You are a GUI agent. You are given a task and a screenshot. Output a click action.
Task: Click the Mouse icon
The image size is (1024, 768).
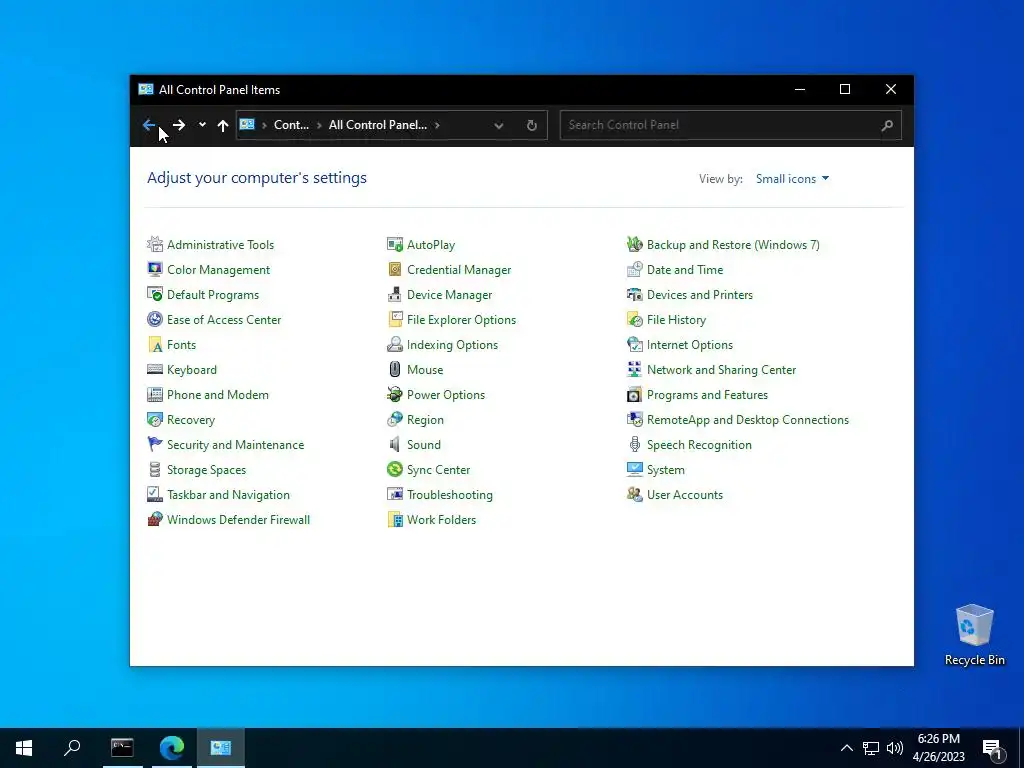click(x=395, y=370)
